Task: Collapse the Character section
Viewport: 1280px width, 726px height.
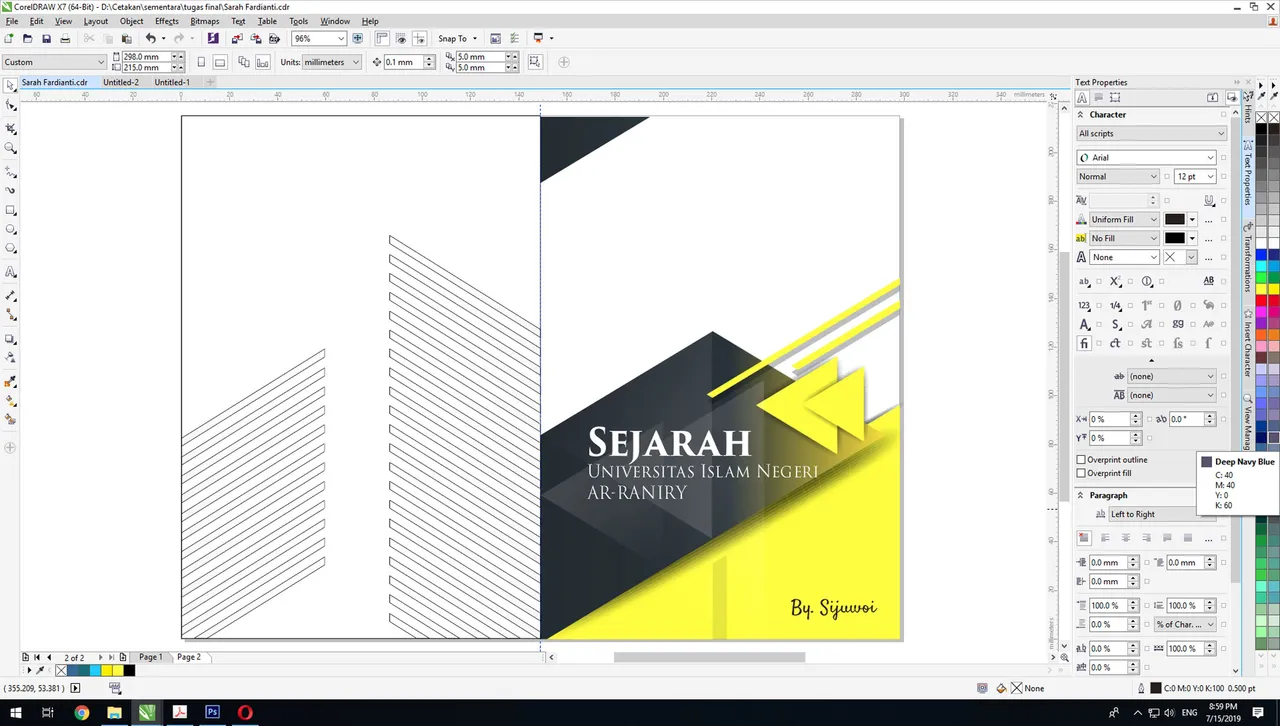Action: (x=1080, y=115)
